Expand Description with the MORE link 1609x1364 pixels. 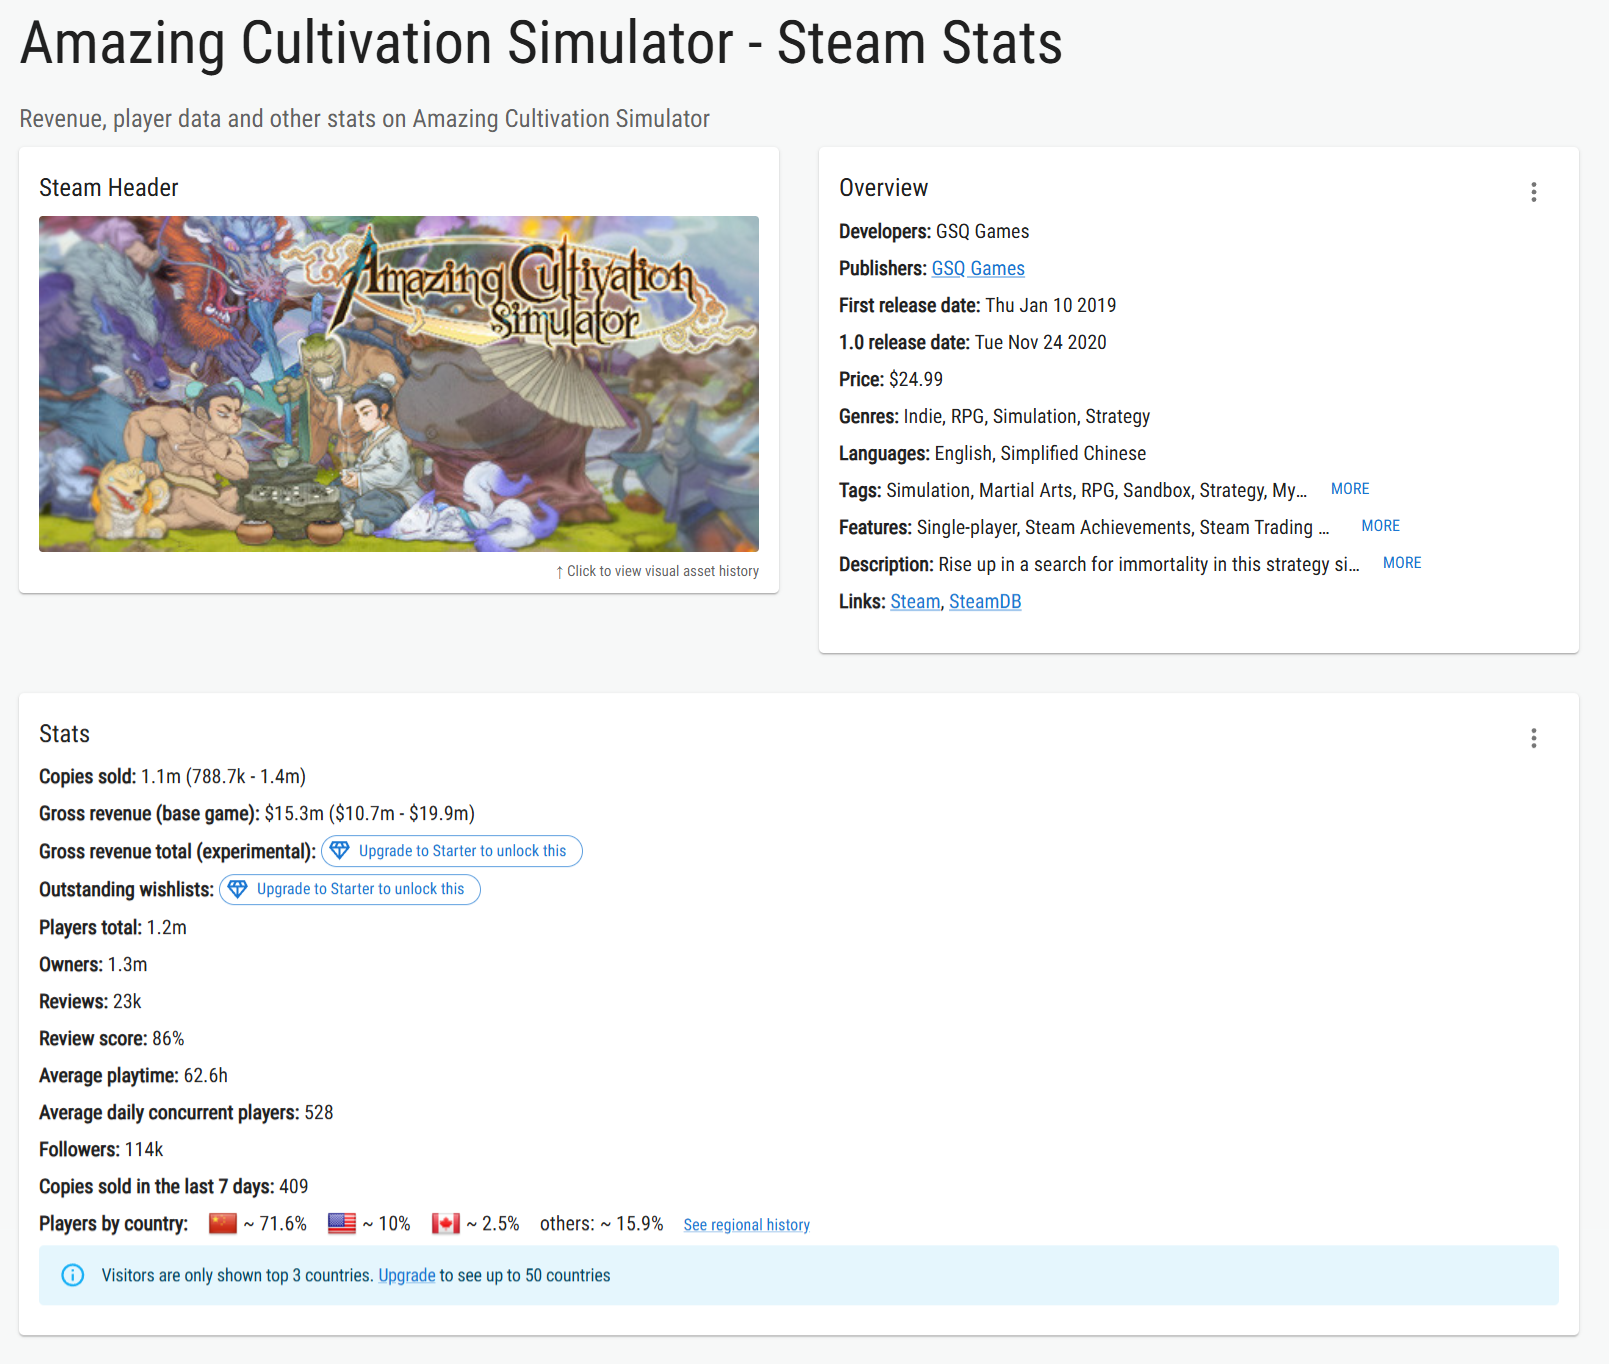[1402, 563]
